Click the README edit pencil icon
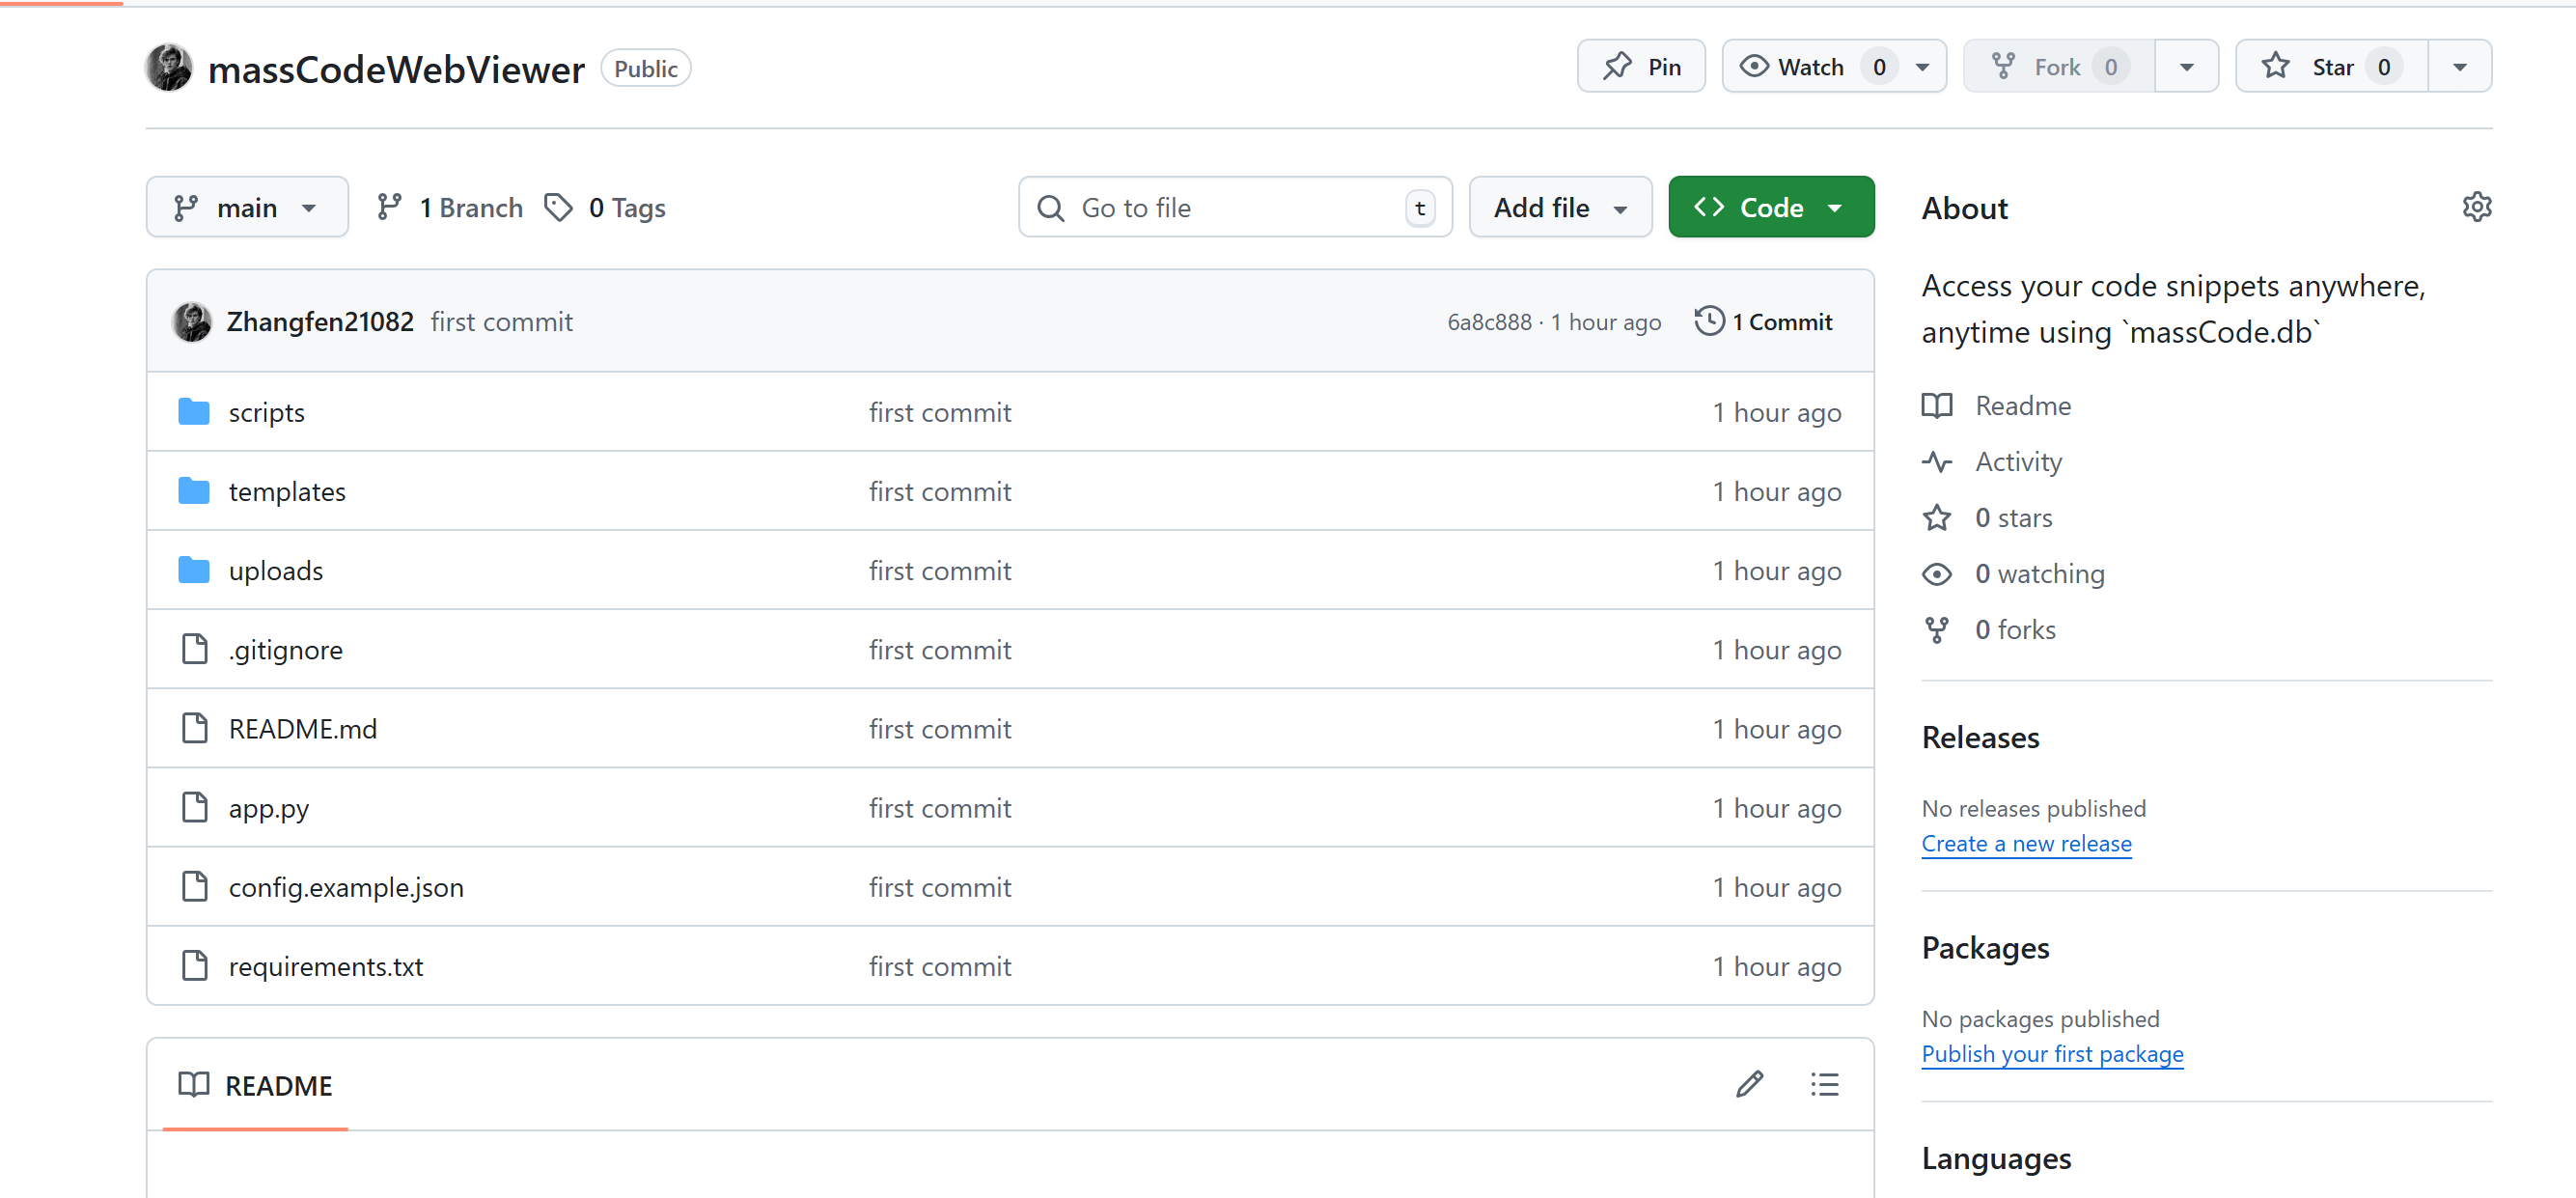The height and width of the screenshot is (1198, 2576). click(x=1748, y=1084)
